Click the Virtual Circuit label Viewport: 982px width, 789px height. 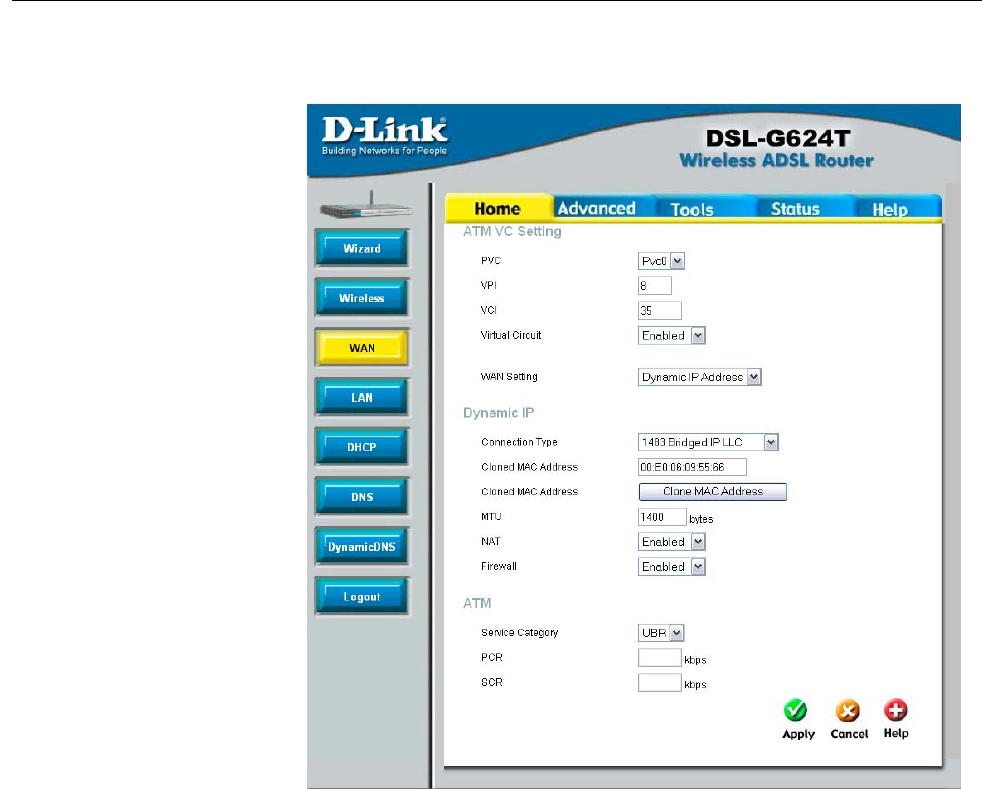(x=511, y=335)
